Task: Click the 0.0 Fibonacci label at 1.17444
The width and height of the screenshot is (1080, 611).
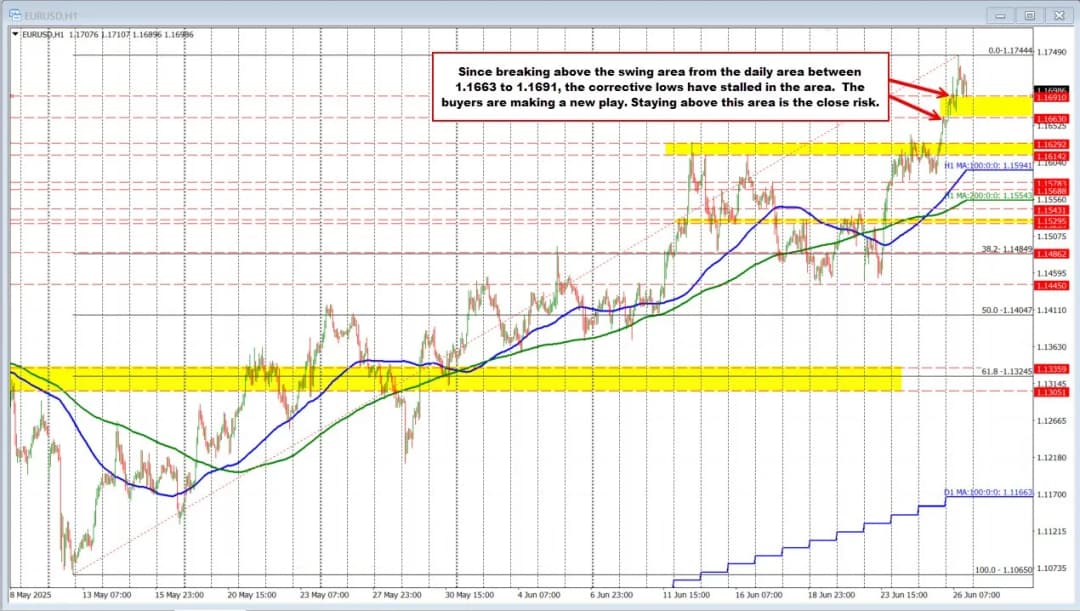Action: pyautogui.click(x=1008, y=50)
